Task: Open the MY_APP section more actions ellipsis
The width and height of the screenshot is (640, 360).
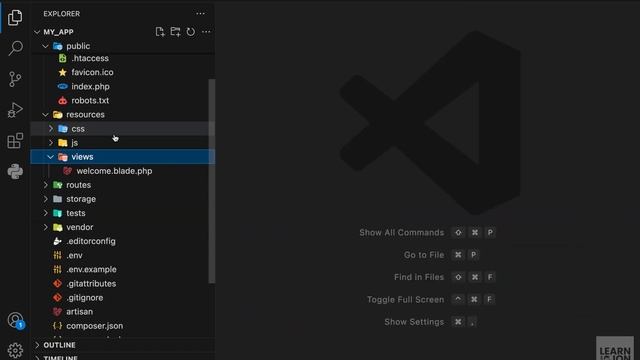Action: [x=206, y=32]
